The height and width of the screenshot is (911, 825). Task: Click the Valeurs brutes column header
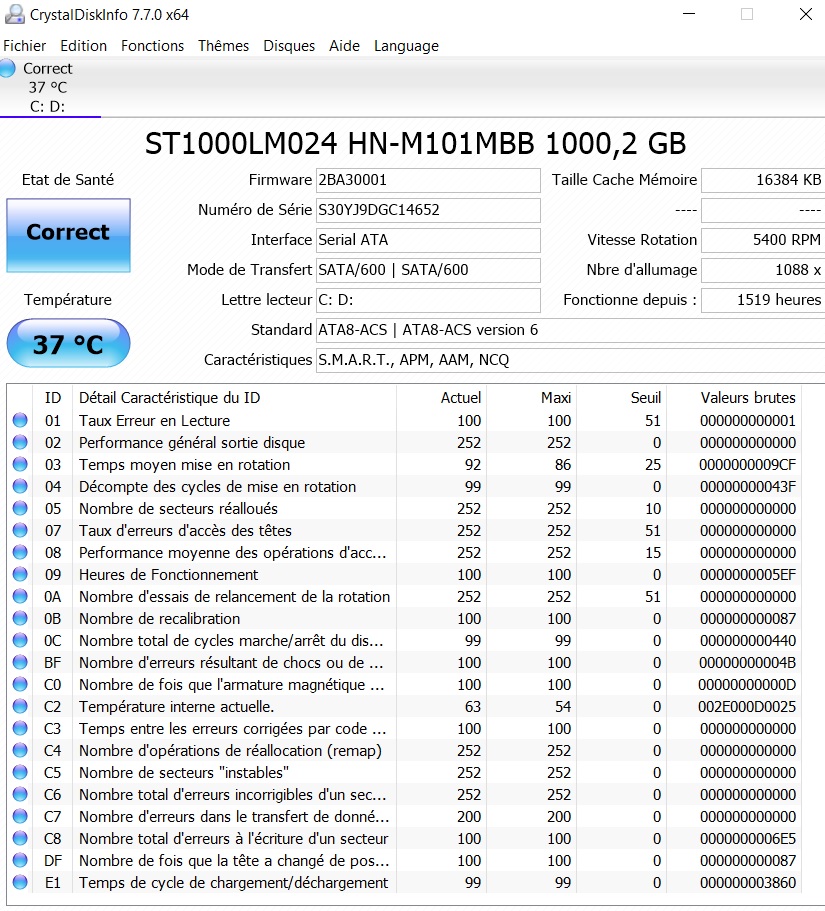[734, 398]
